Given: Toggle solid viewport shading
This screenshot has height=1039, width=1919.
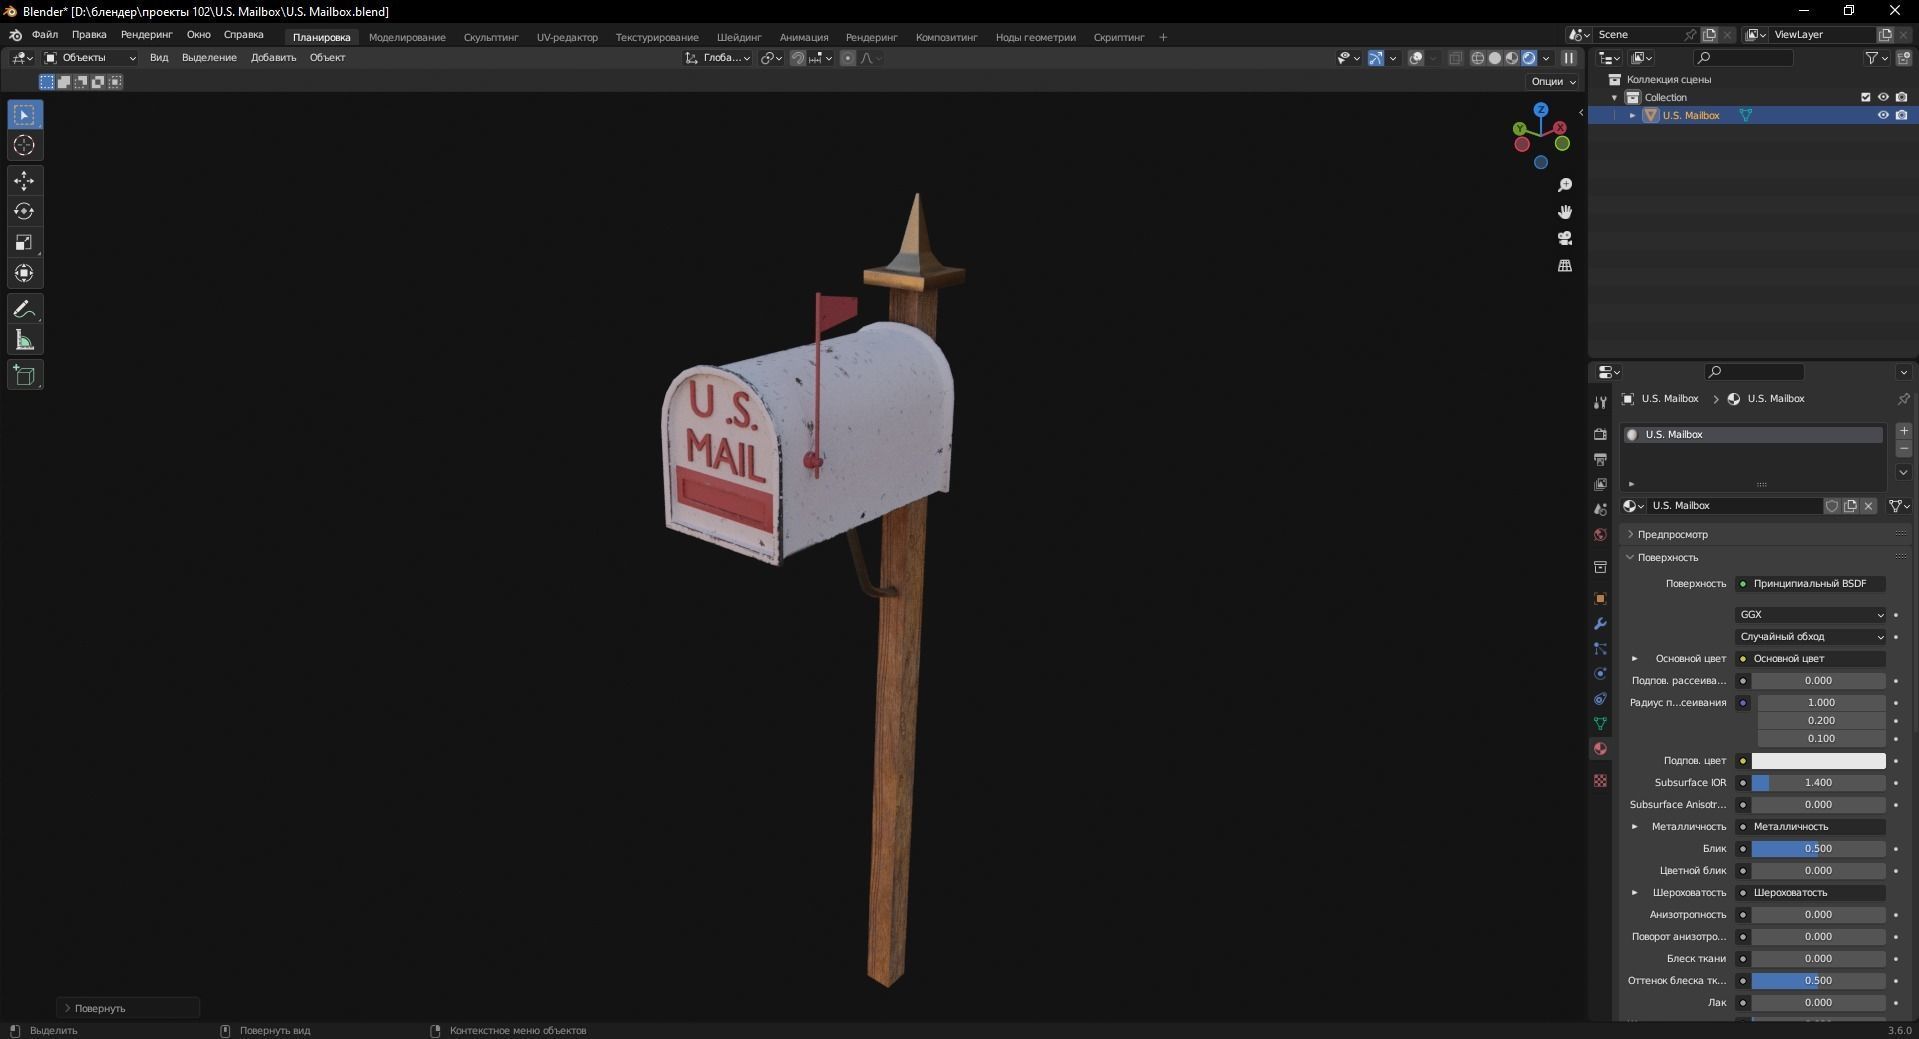Looking at the screenshot, I should [1495, 58].
